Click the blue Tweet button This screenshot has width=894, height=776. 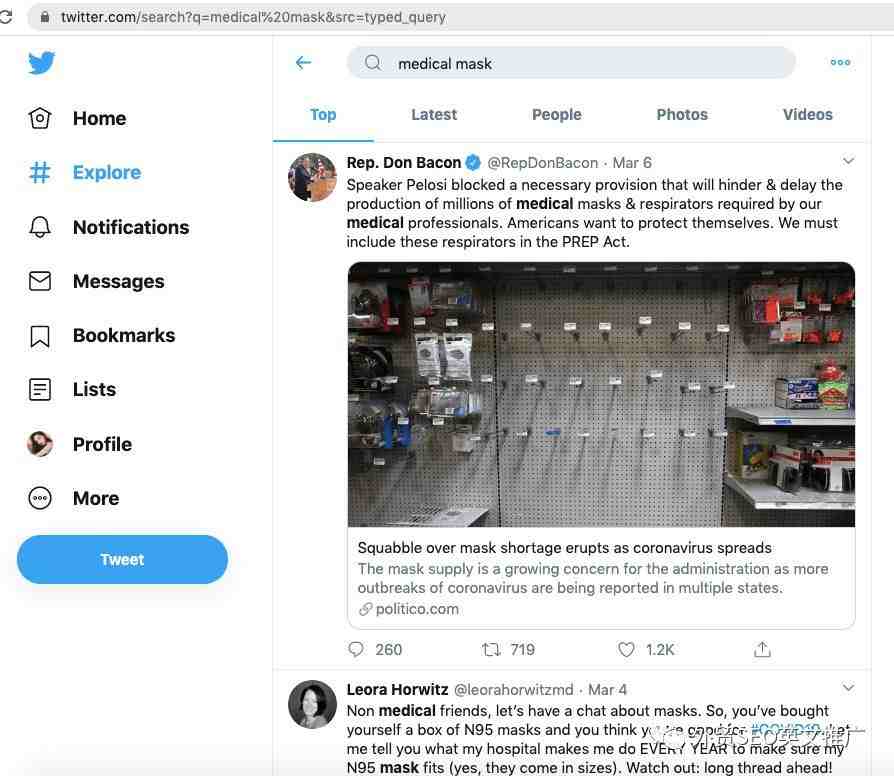pos(122,559)
